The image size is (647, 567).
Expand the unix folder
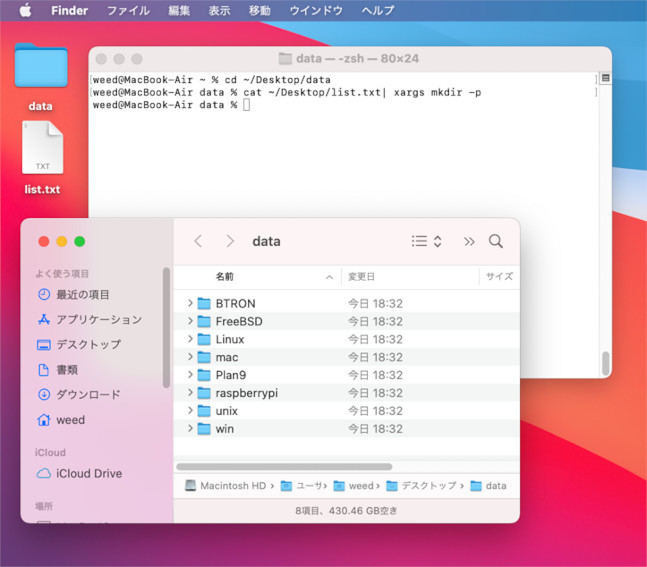190,411
